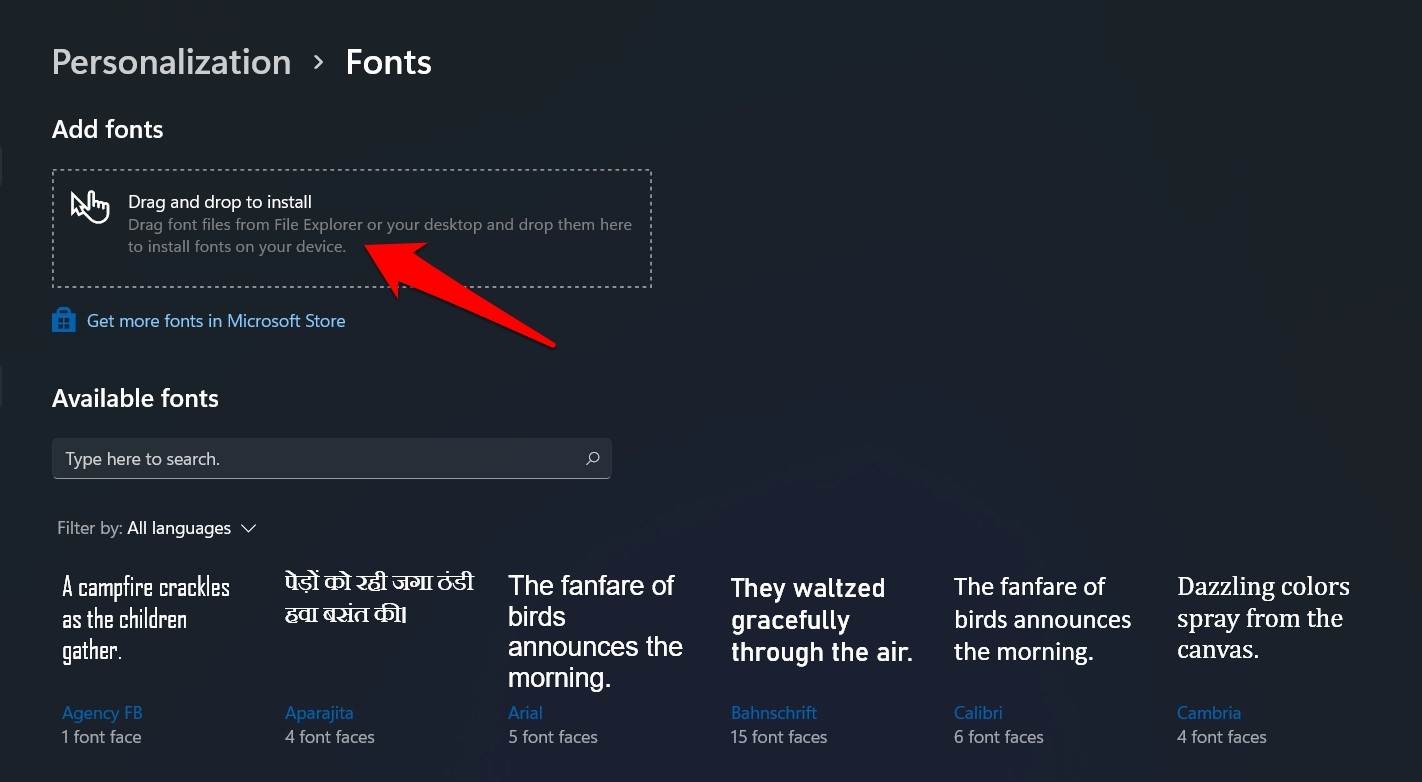
Task: Focus the Type here to search field
Action: coord(331,458)
